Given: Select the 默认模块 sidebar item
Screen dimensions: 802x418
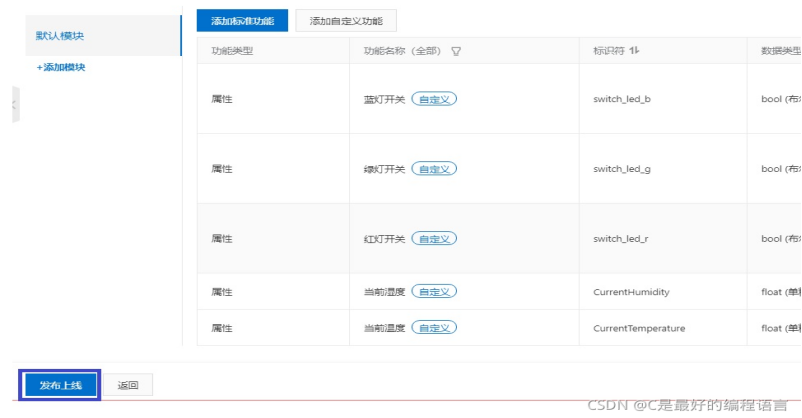Looking at the screenshot, I should pyautogui.click(x=103, y=36).
